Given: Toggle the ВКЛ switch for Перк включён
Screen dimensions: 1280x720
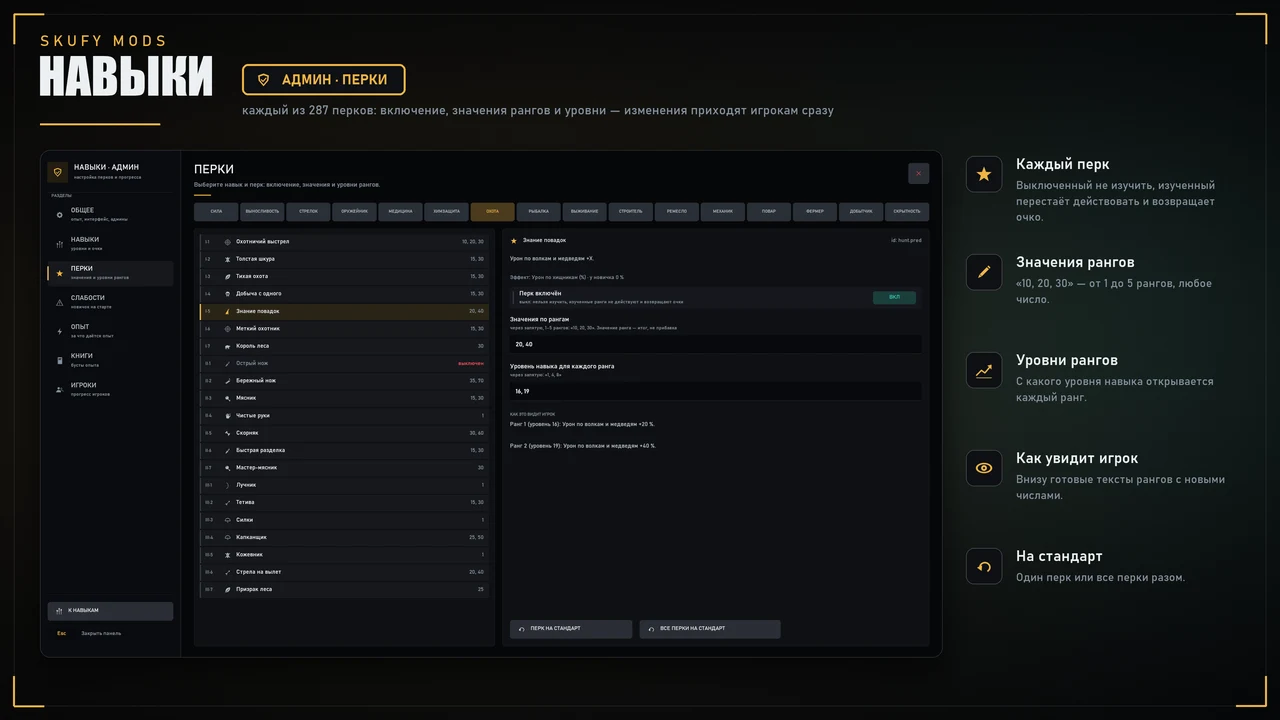Looking at the screenshot, I should click(894, 297).
